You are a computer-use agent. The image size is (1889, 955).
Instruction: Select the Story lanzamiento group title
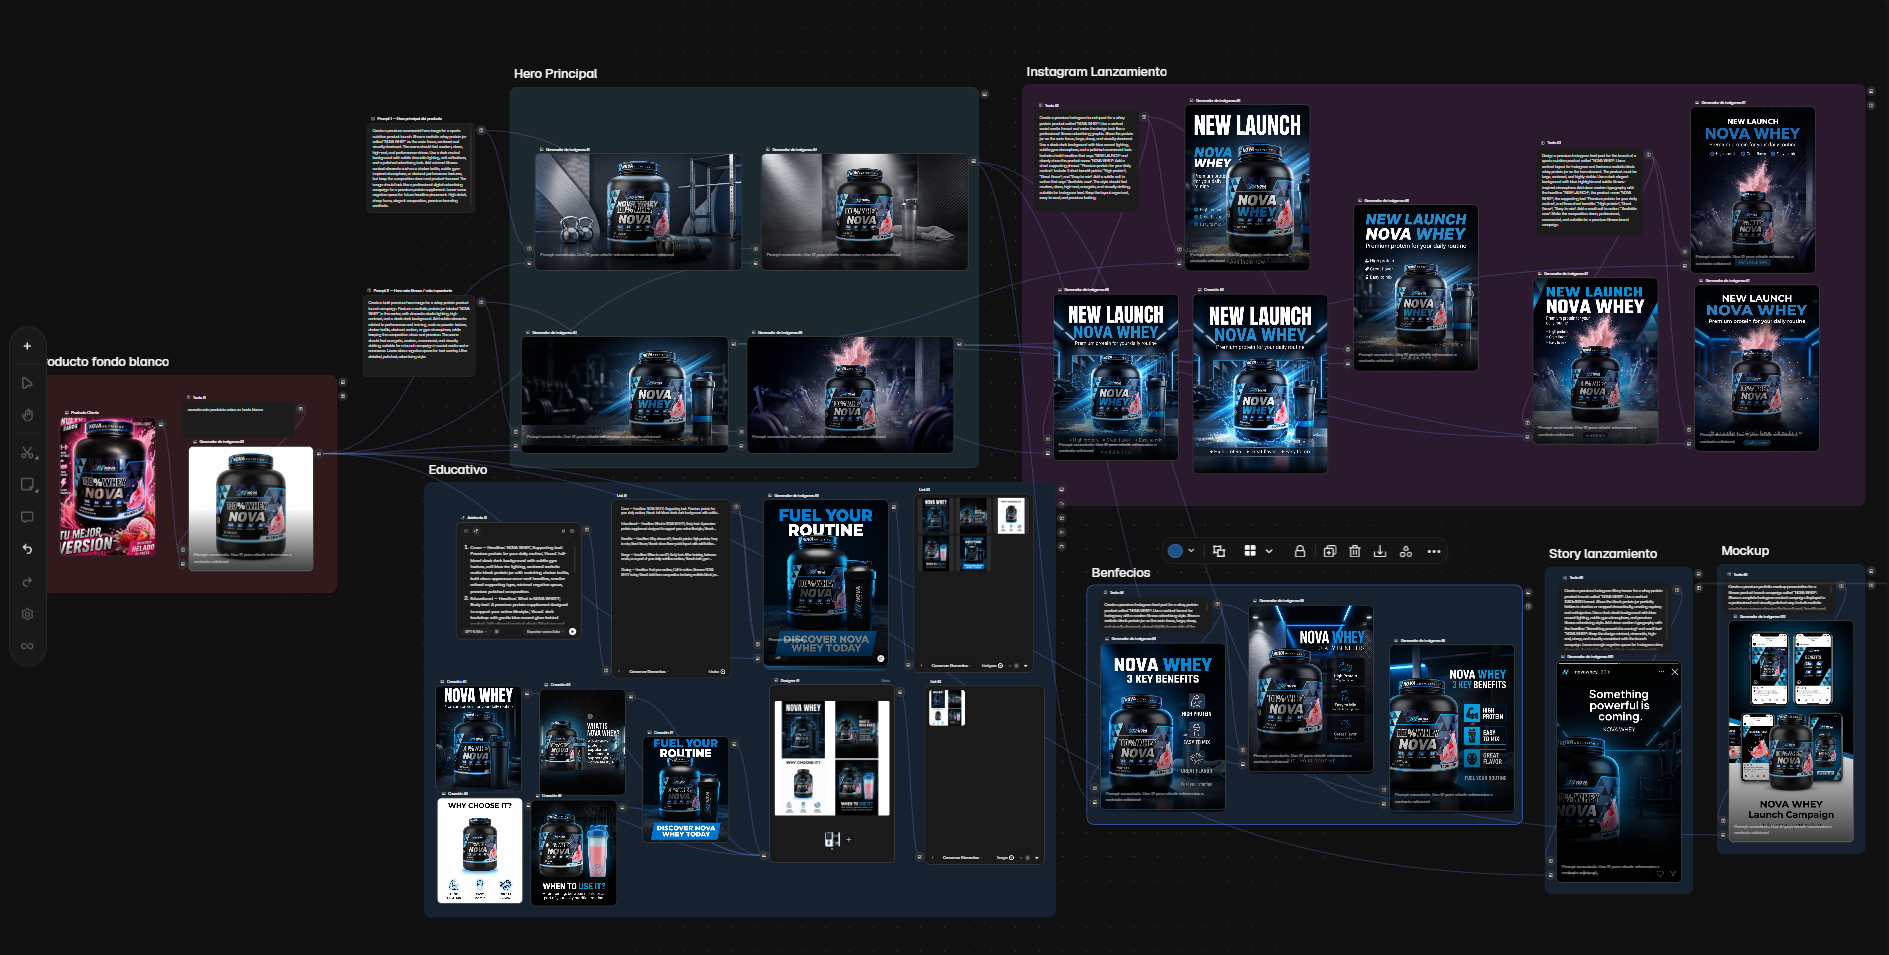click(x=1603, y=554)
